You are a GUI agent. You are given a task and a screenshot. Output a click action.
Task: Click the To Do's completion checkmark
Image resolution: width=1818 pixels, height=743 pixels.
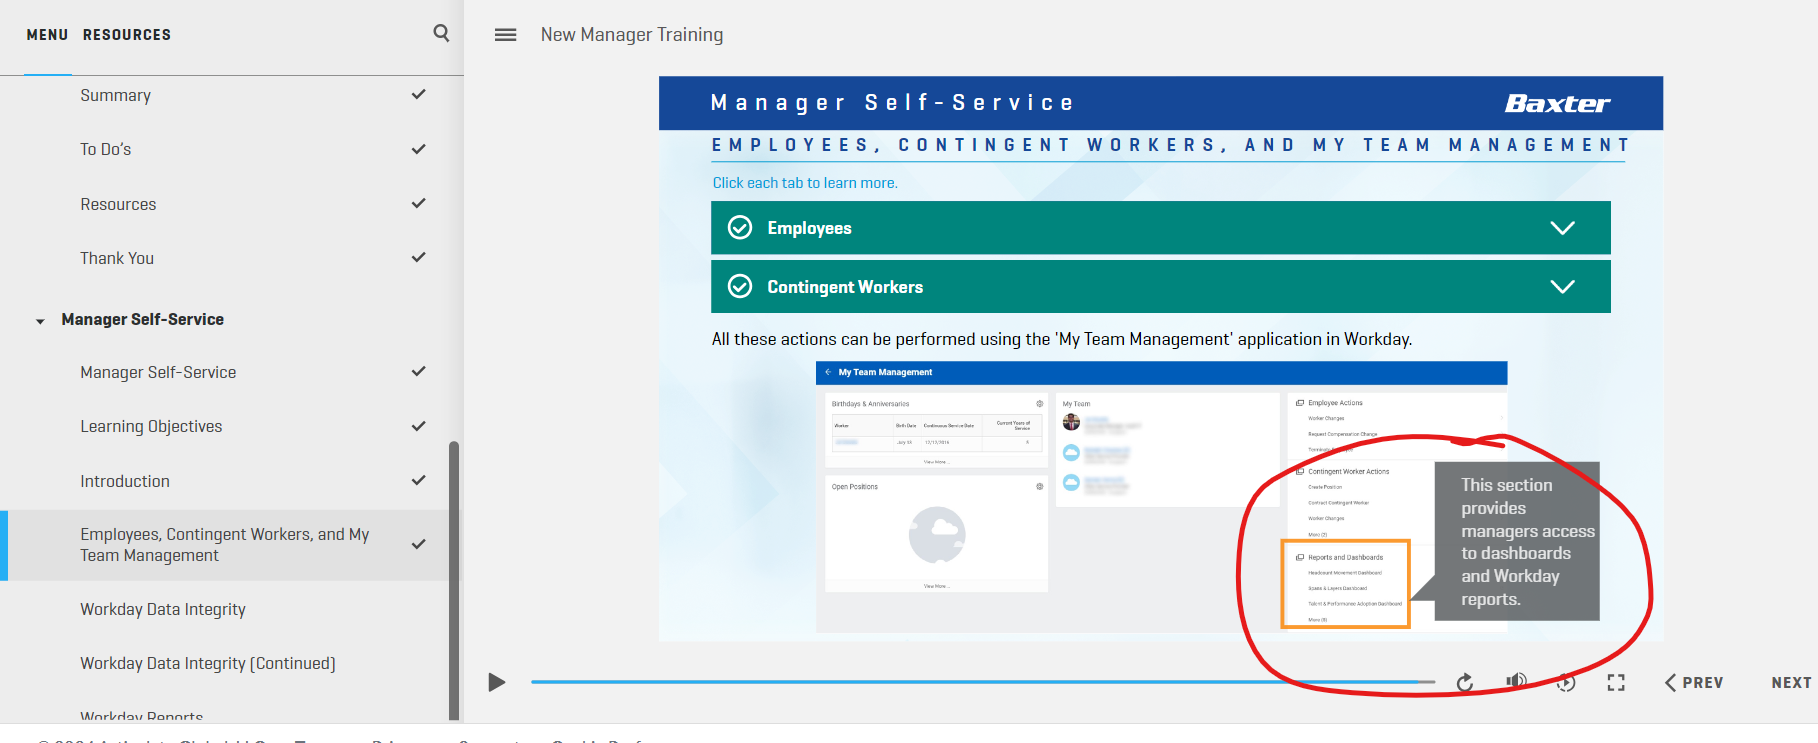[418, 149]
